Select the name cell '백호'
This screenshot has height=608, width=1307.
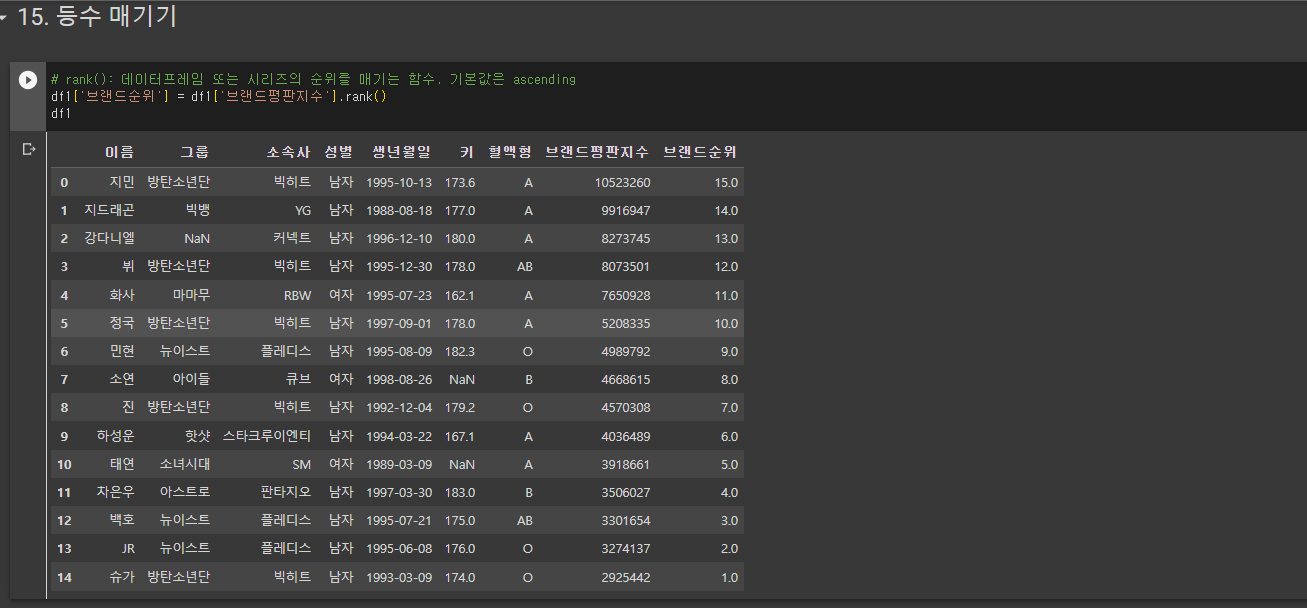coord(121,520)
